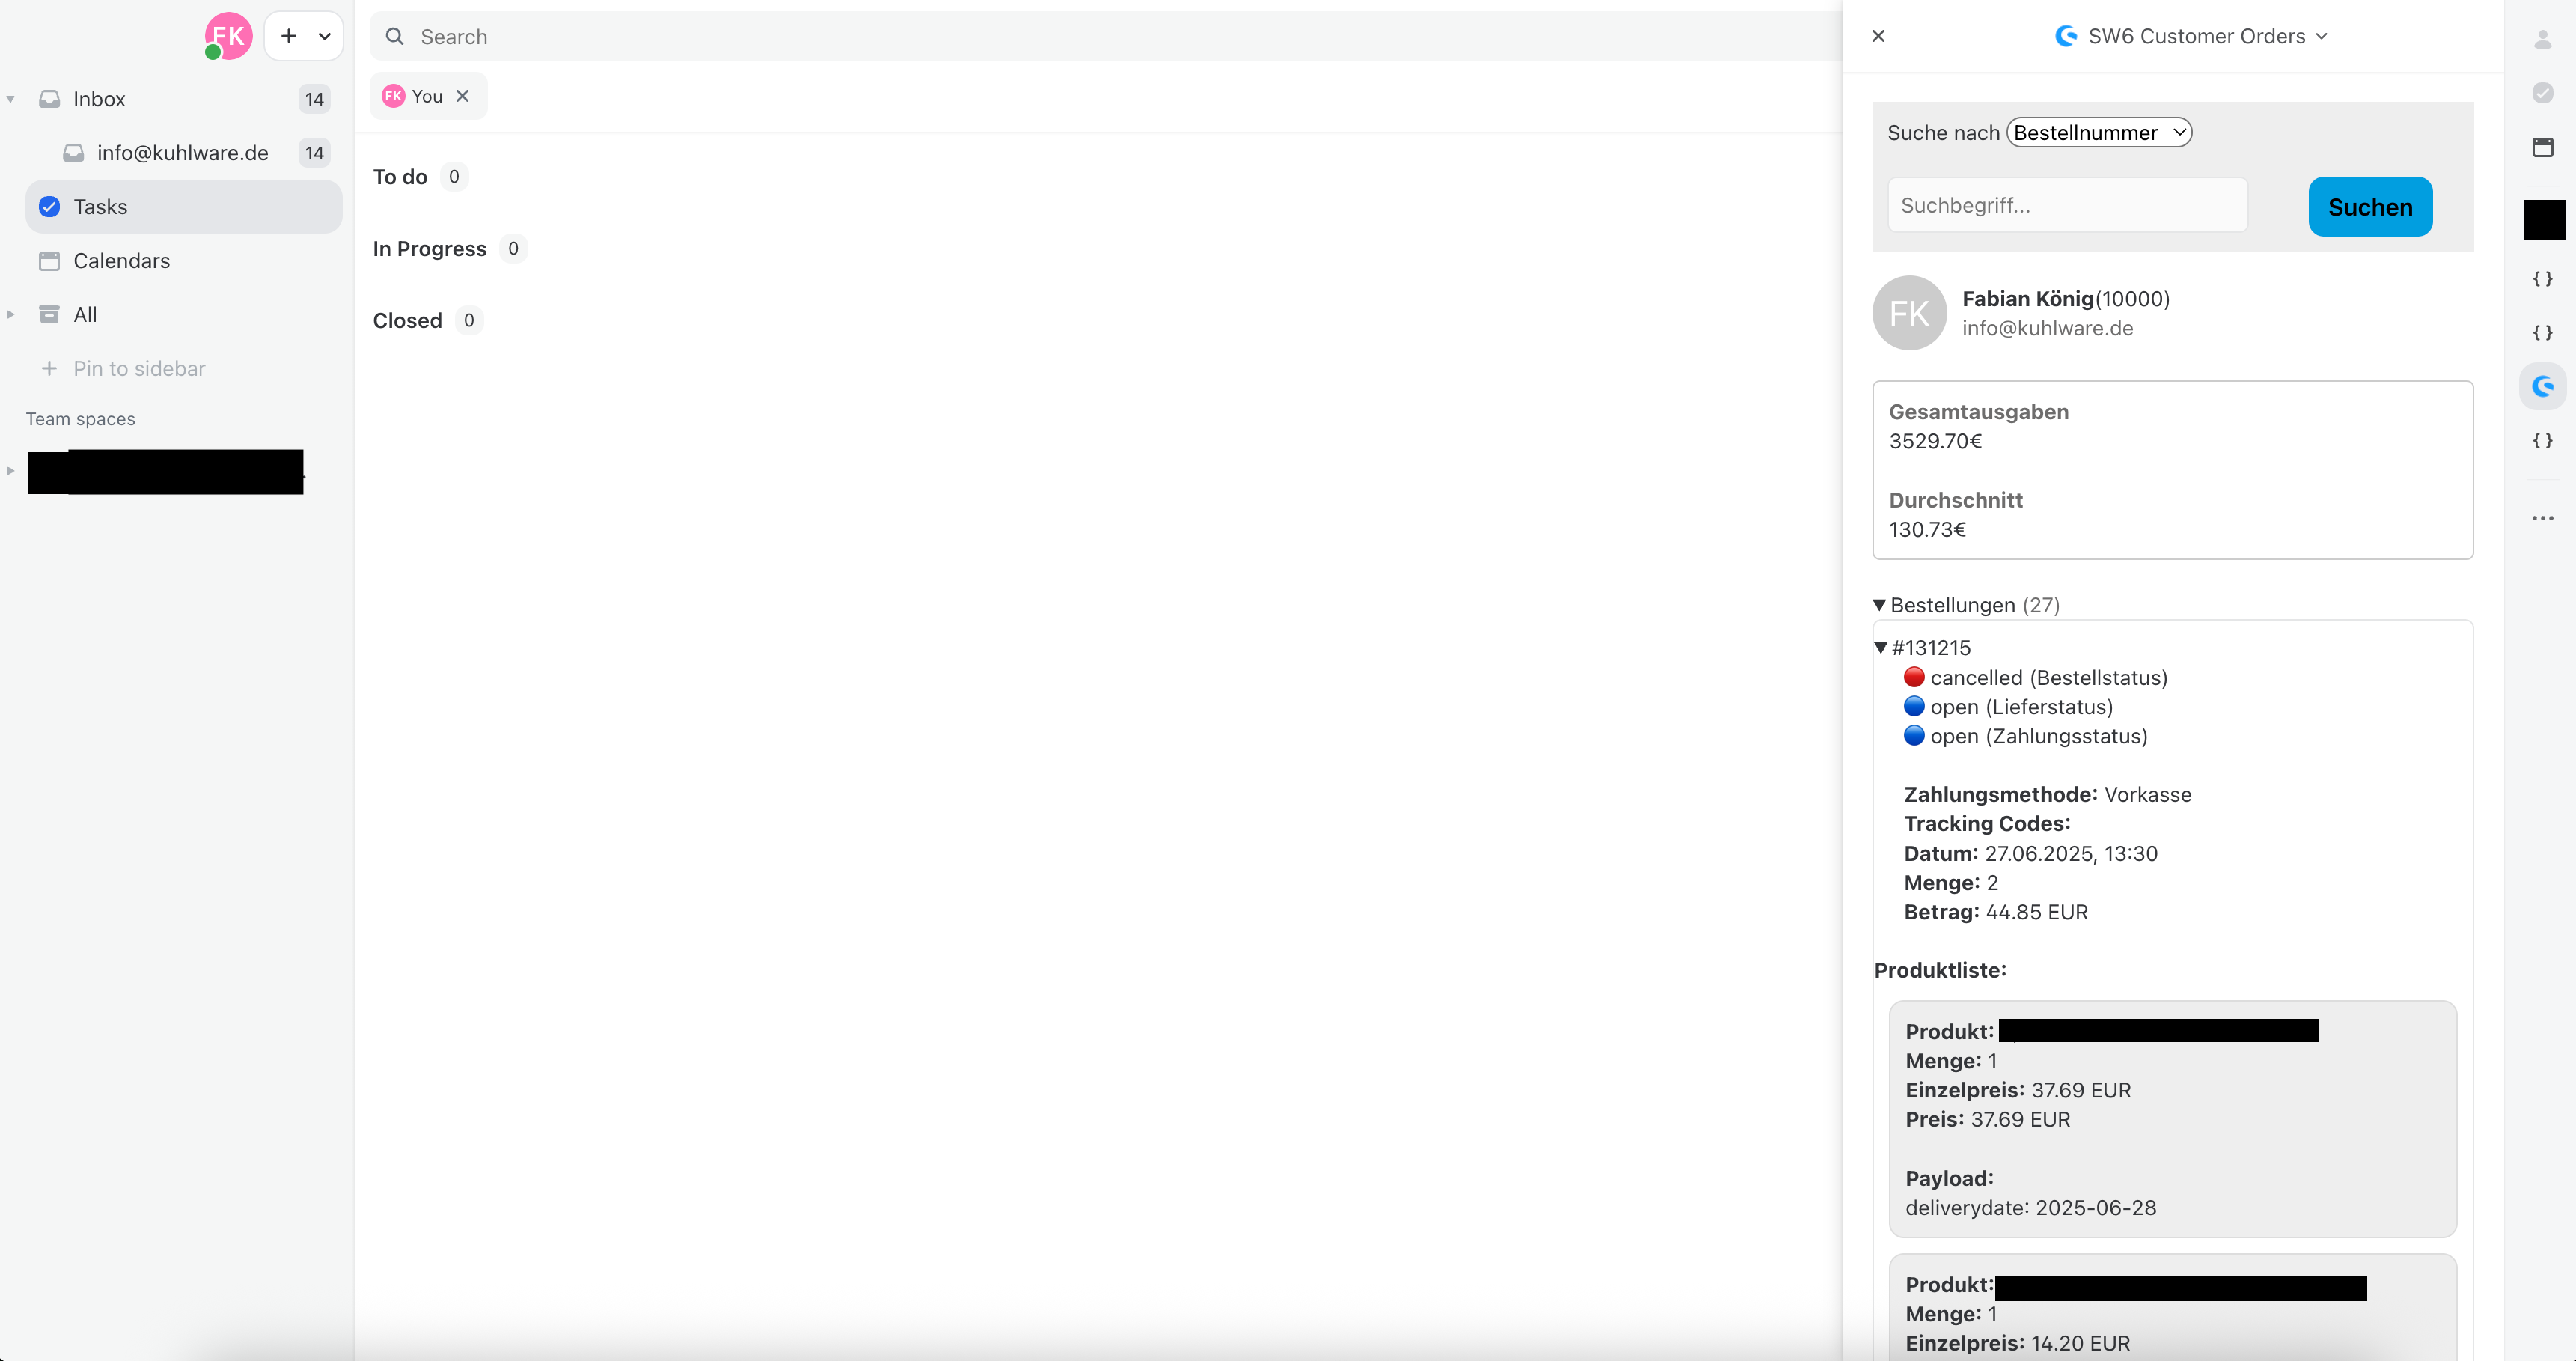Click the Closed section header
2576x1361 pixels.
point(407,321)
